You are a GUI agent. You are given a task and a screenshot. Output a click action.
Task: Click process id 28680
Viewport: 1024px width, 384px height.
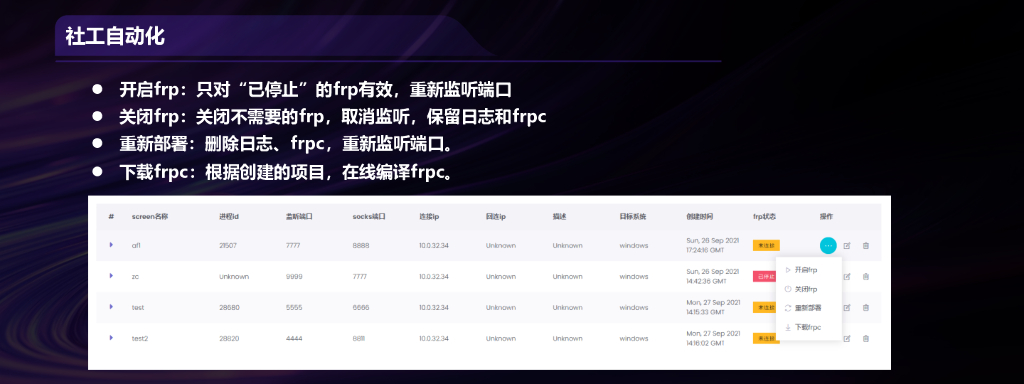pyautogui.click(x=229, y=308)
